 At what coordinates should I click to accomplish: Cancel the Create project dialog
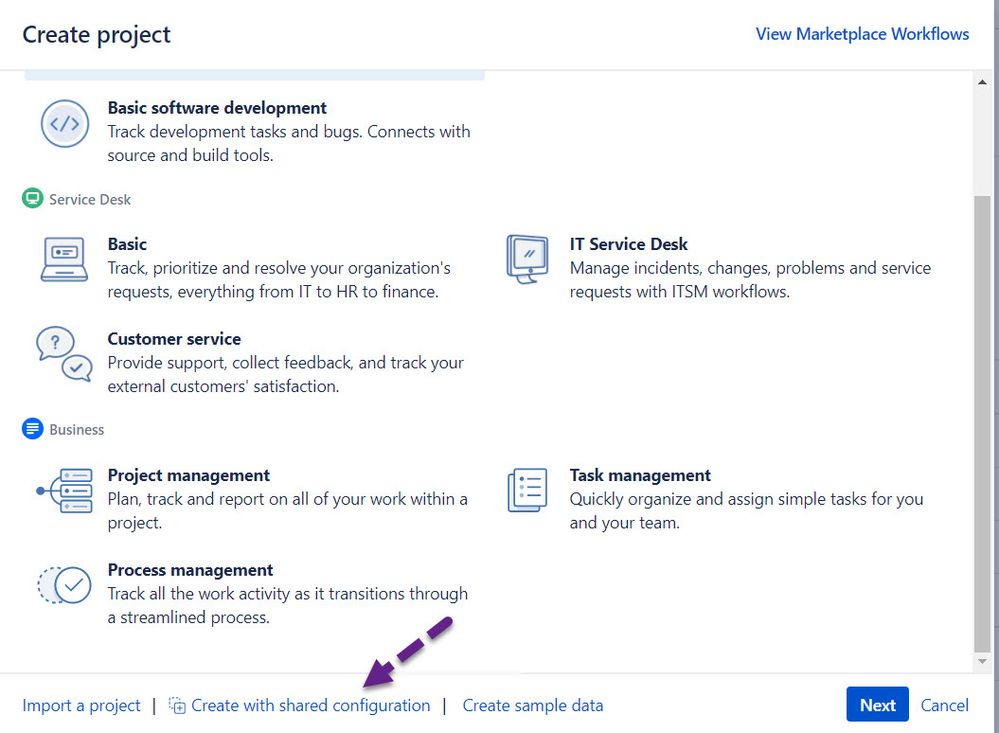(944, 706)
